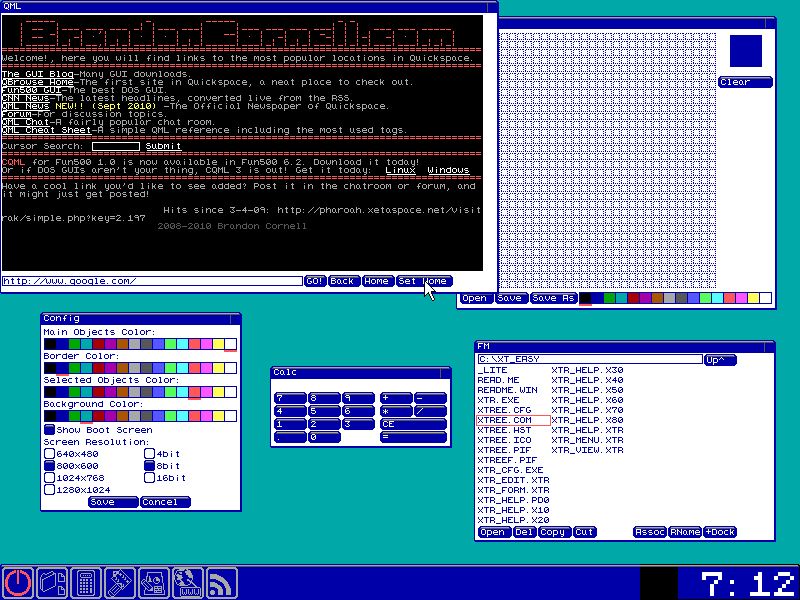Save the Config window settings
Viewport: 800px width, 600px height.
point(111,502)
